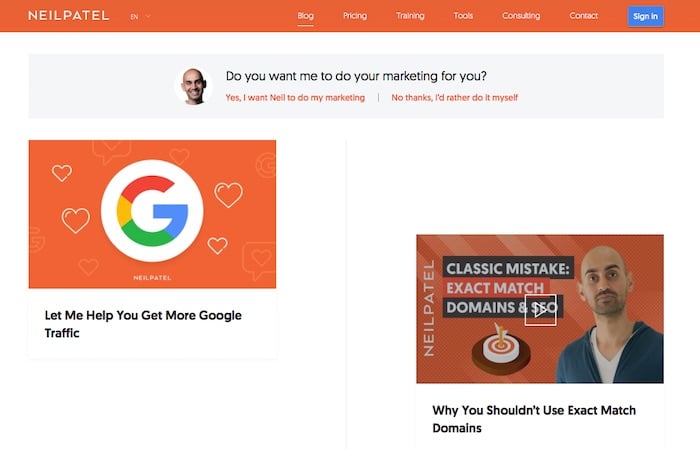The width and height of the screenshot is (700, 449).
Task: Expand the language selector chevron arrow
Action: point(148,17)
